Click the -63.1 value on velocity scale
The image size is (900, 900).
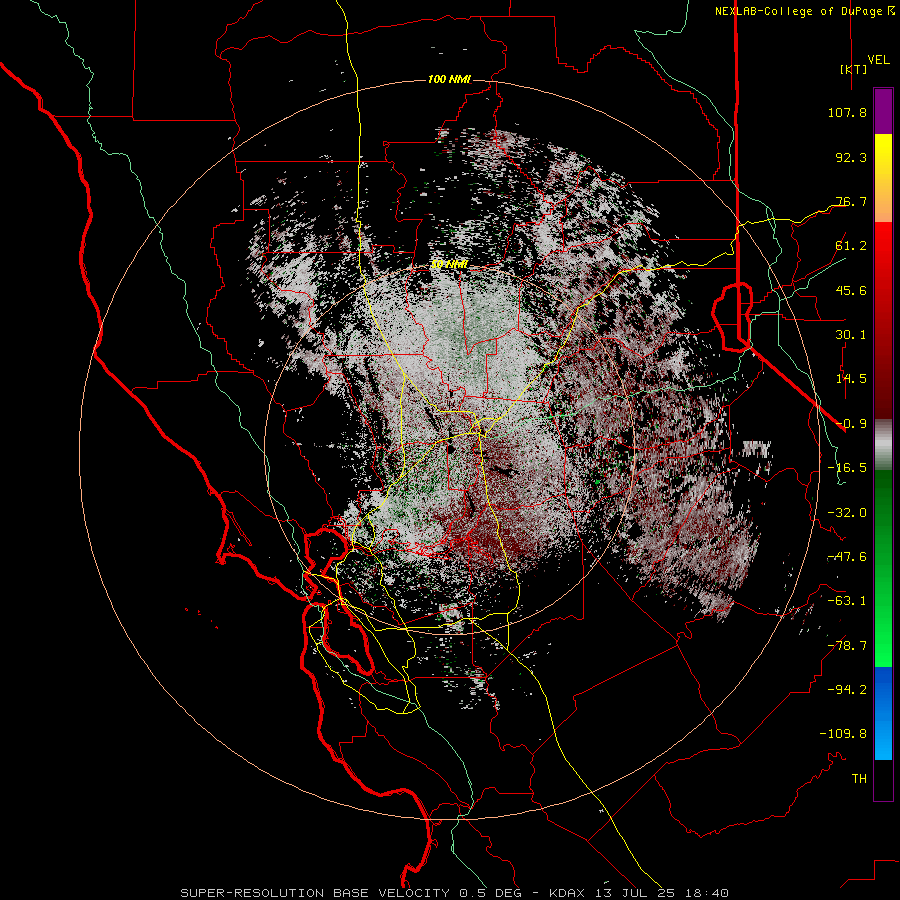tap(847, 601)
